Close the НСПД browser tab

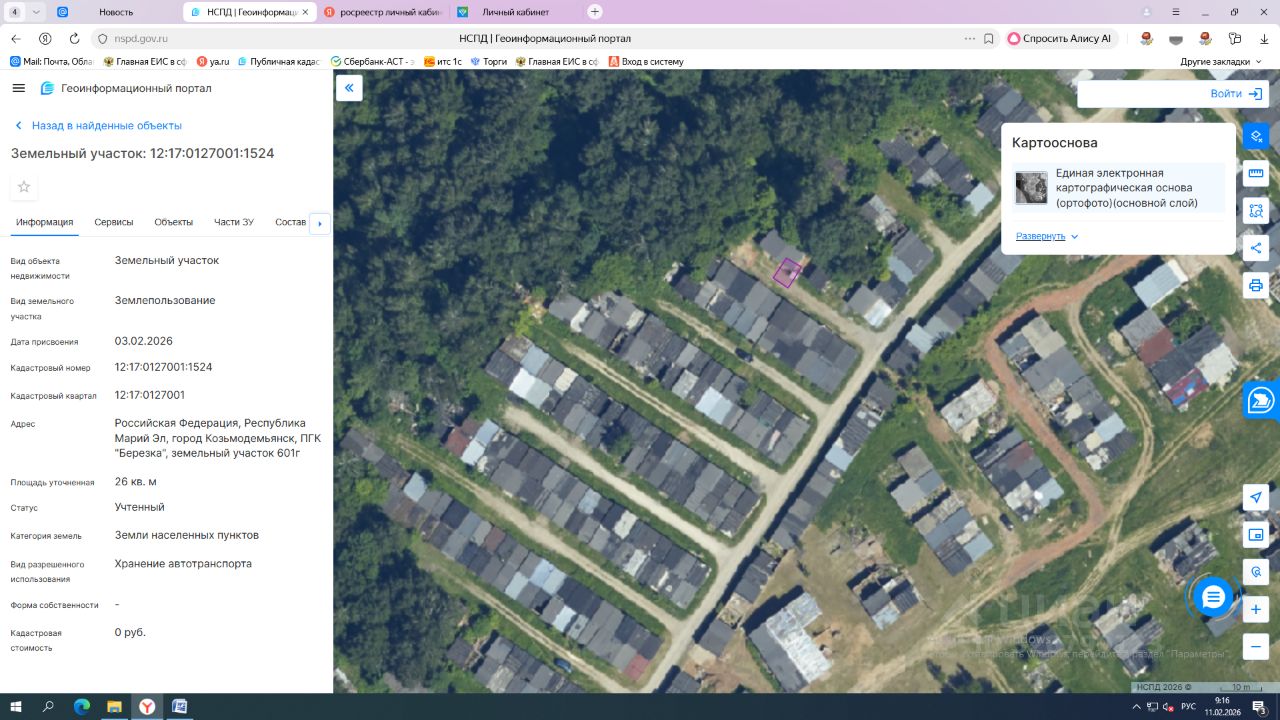point(306,12)
